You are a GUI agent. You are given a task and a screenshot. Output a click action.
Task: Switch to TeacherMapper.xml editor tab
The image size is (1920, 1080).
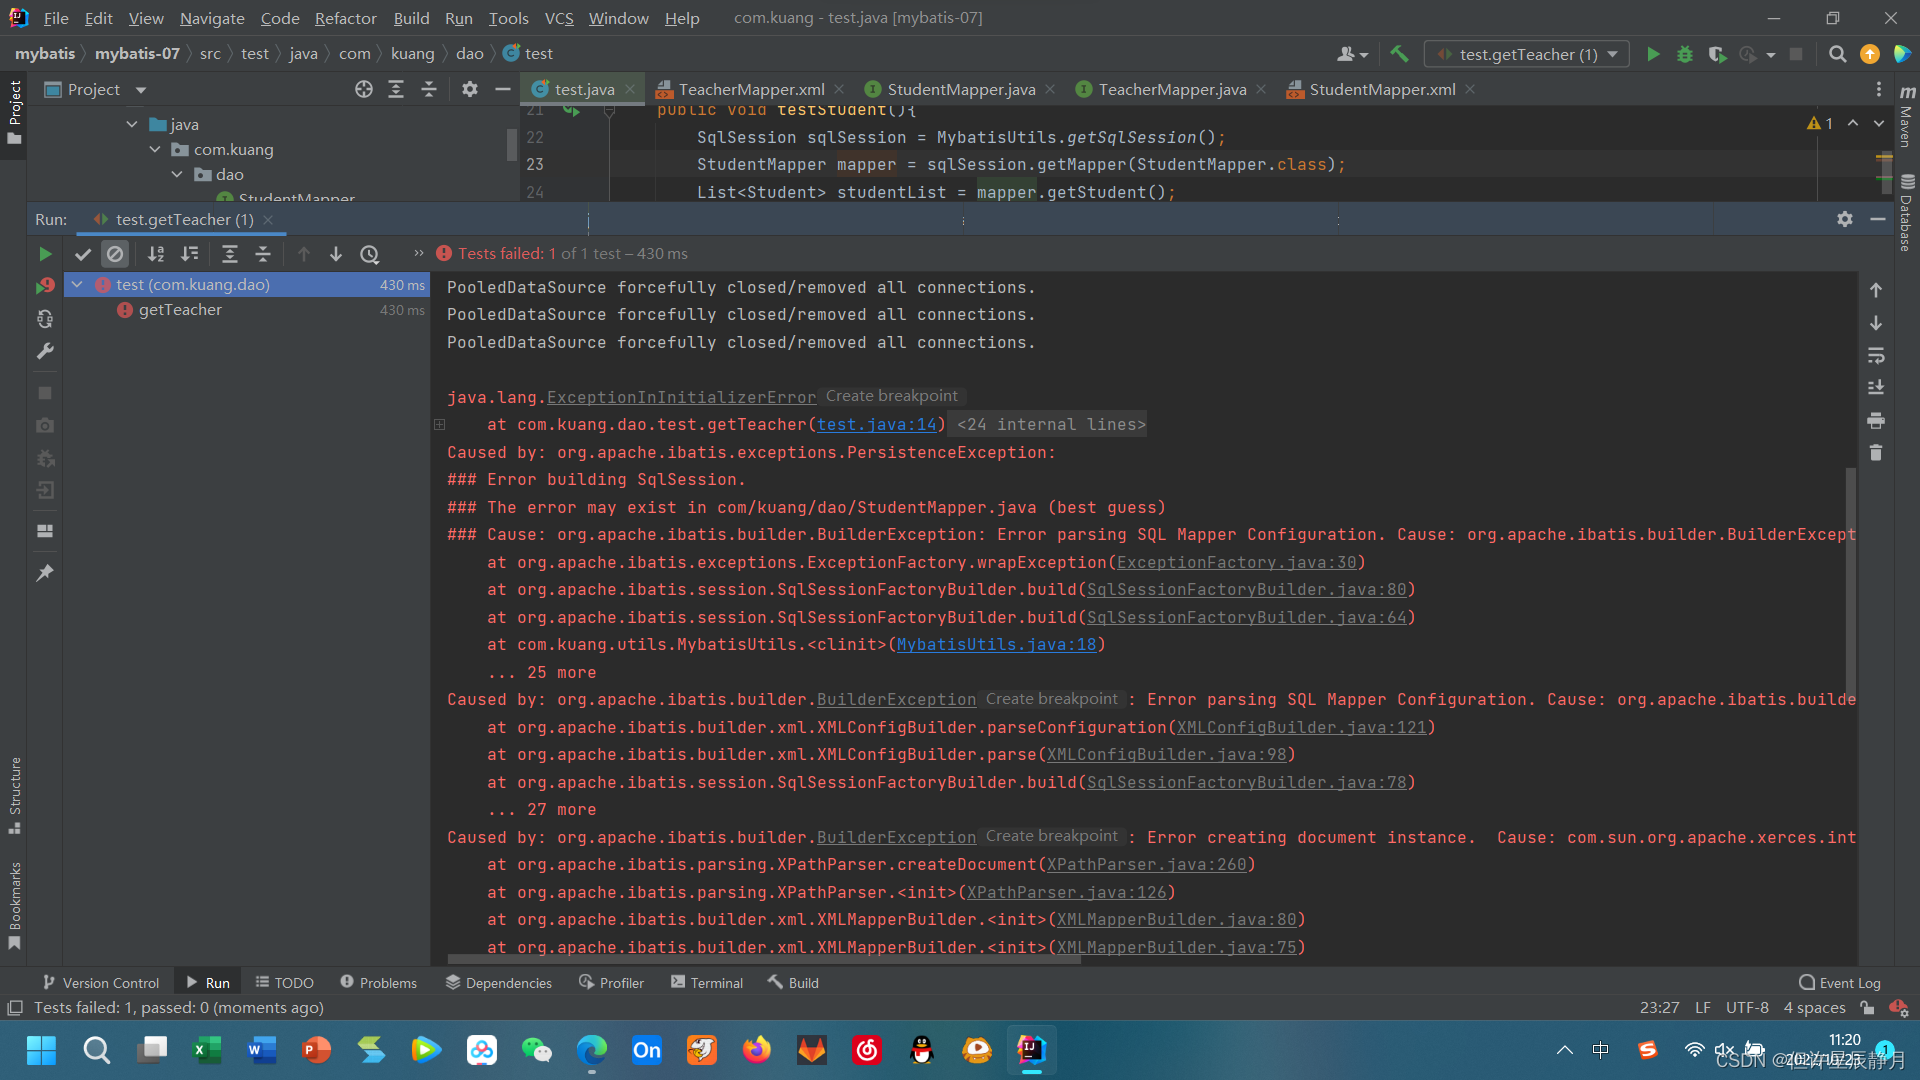pos(751,89)
